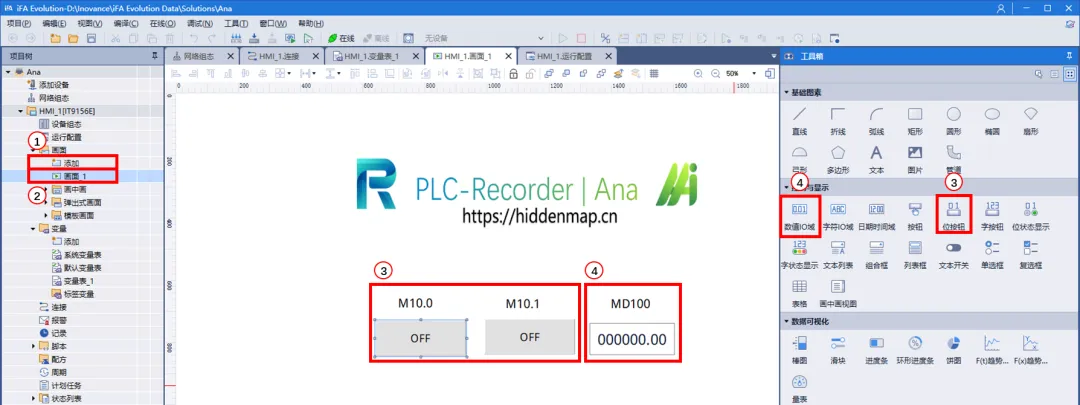The width and height of the screenshot is (1080, 405).
Task: Select the 椭圆 ellipse tool
Action: pyautogui.click(x=992, y=120)
